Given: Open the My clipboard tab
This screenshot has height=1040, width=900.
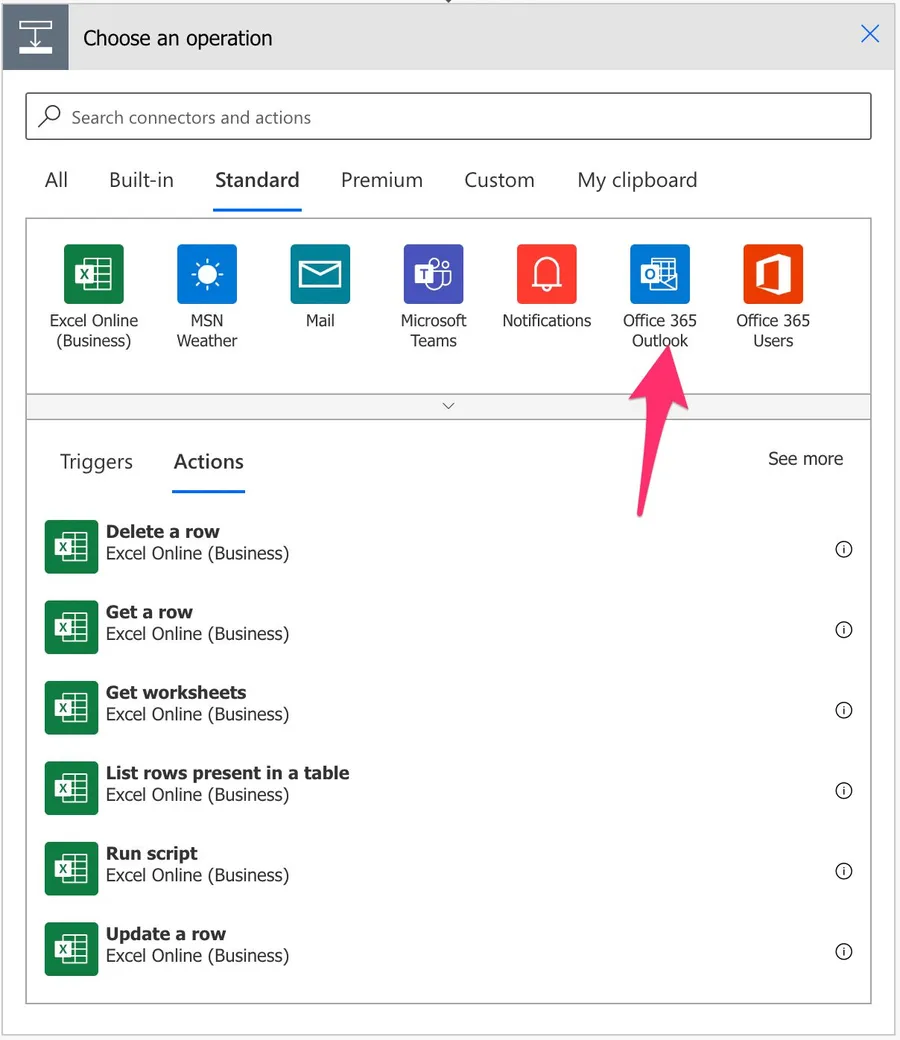Looking at the screenshot, I should pyautogui.click(x=637, y=181).
